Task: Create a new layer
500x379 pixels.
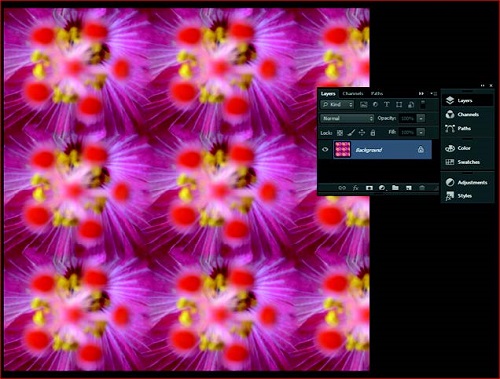Action: (x=409, y=188)
